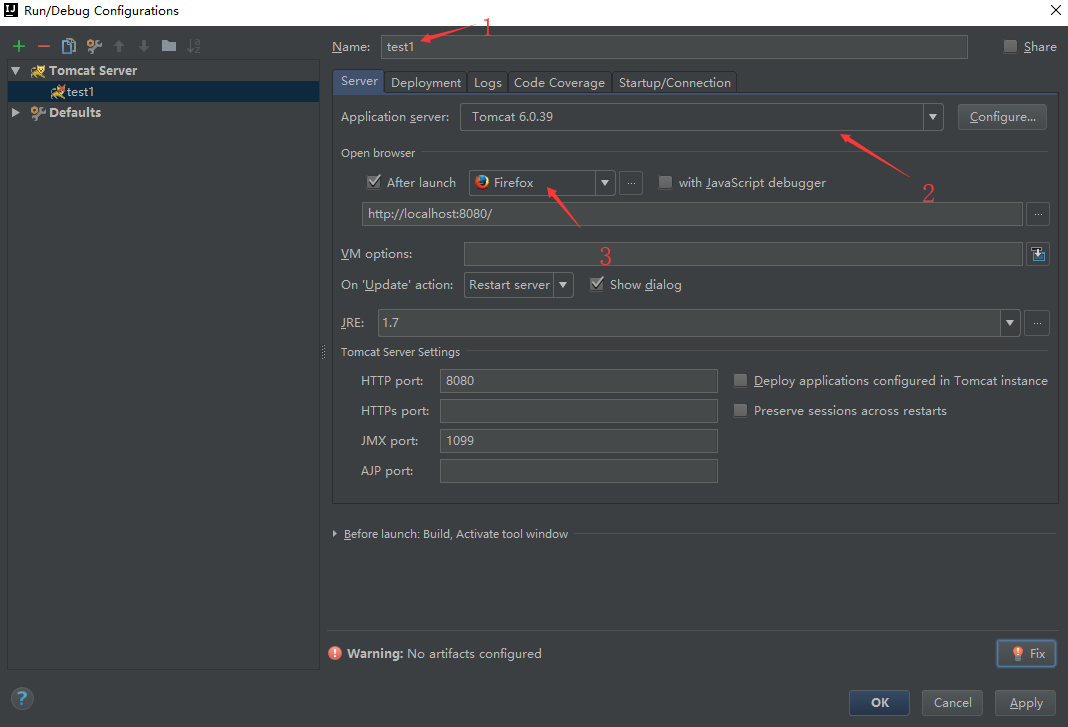This screenshot has width=1068, height=727.
Task: Switch to the Deployment tab
Action: [426, 82]
